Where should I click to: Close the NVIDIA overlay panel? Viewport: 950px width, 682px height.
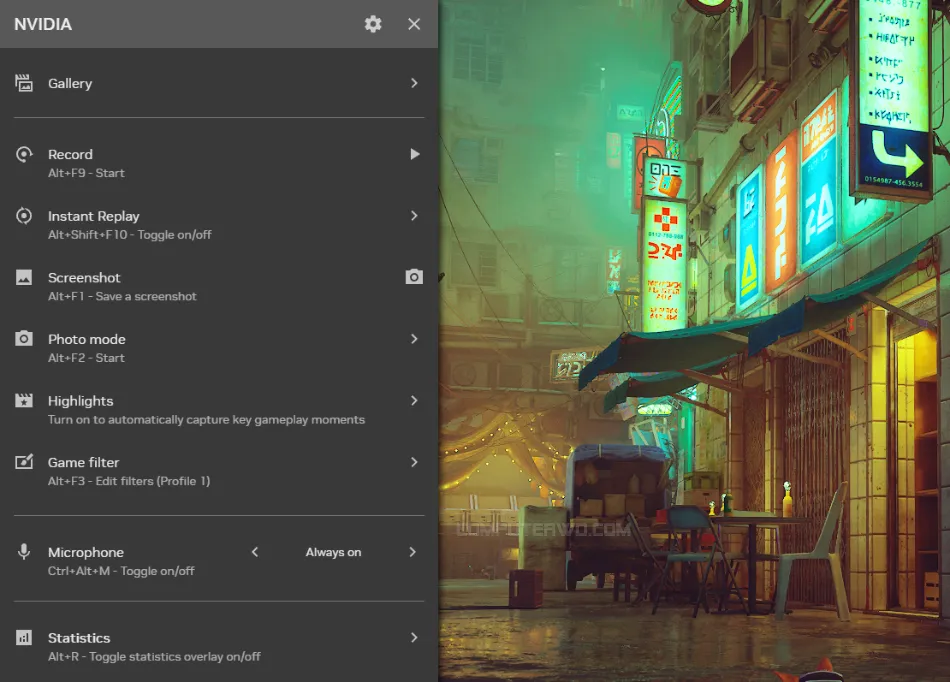pos(414,24)
